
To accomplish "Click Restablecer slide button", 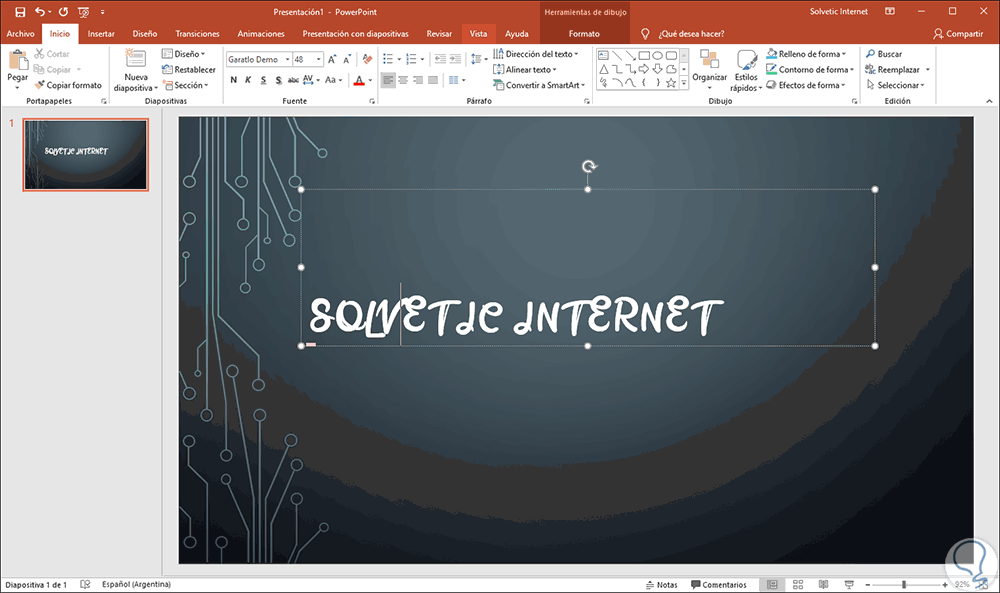I will (x=189, y=70).
